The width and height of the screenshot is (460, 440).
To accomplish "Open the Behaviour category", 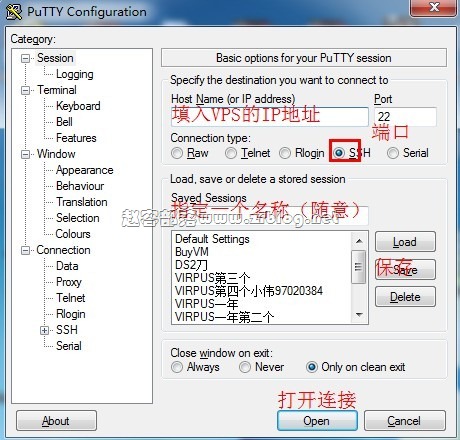I will (x=80, y=186).
